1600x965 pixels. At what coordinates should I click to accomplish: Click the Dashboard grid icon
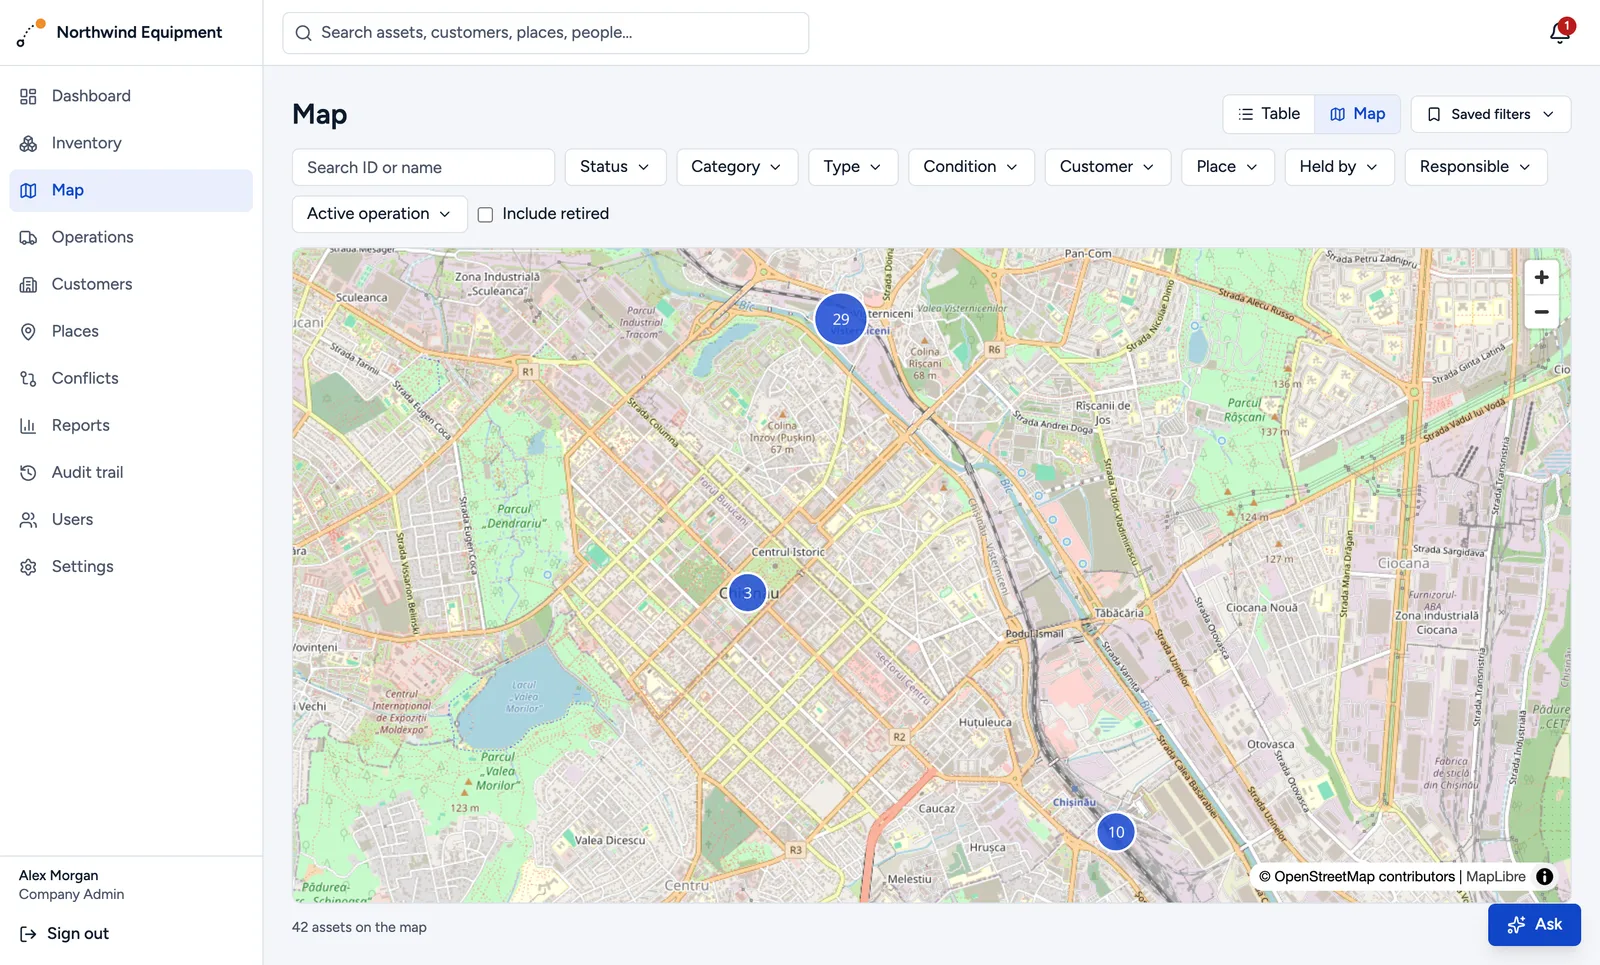click(x=28, y=96)
